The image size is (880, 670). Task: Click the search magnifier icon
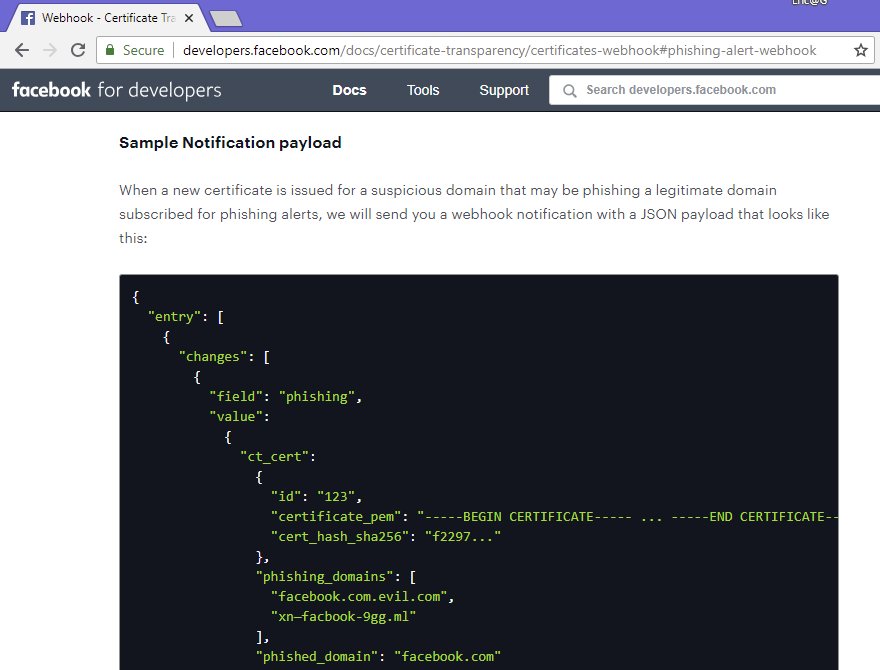(570, 90)
